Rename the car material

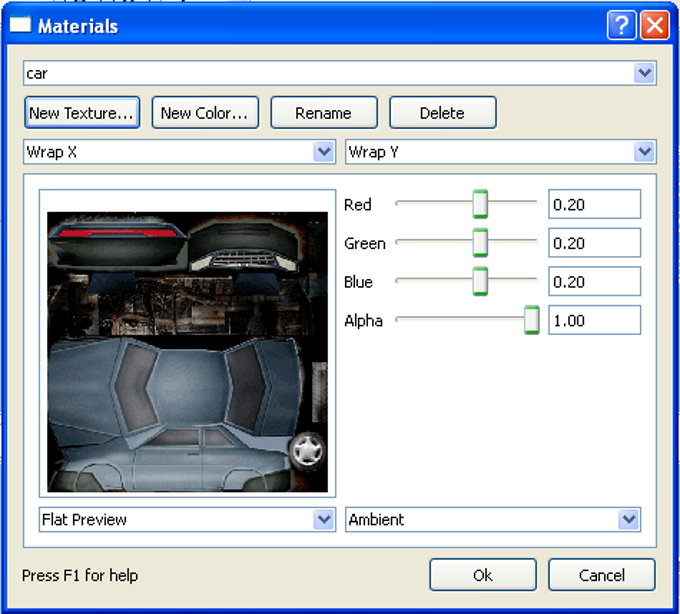point(324,113)
